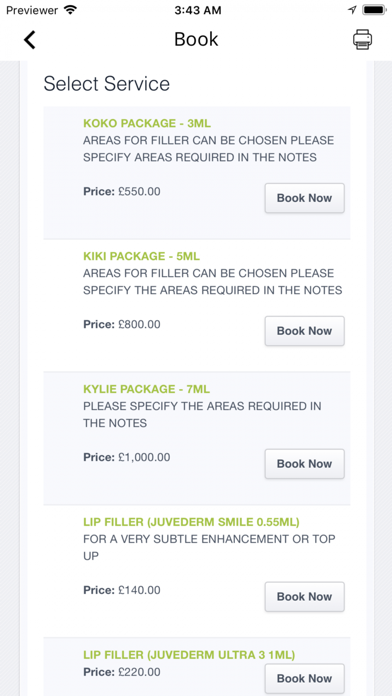Select LIP FILLER (JUVEDERM SMILE 0.55ML) title

191,522
